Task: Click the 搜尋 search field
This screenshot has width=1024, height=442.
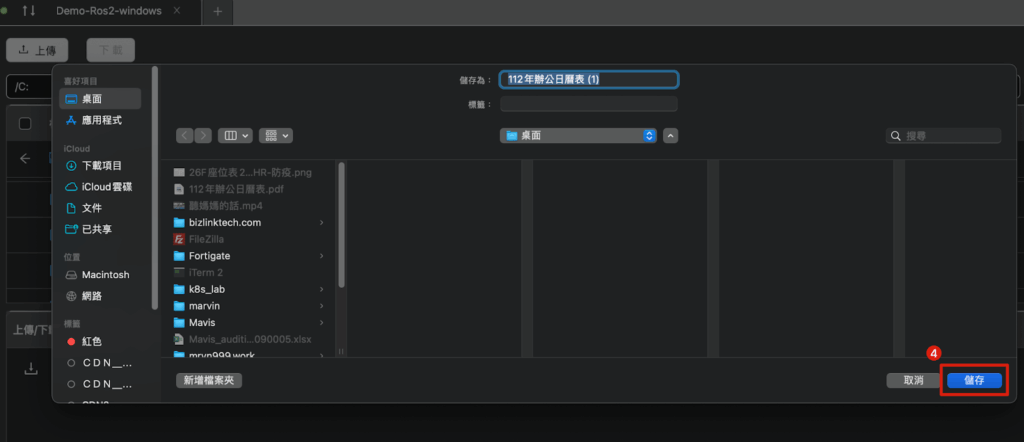Action: [944, 135]
